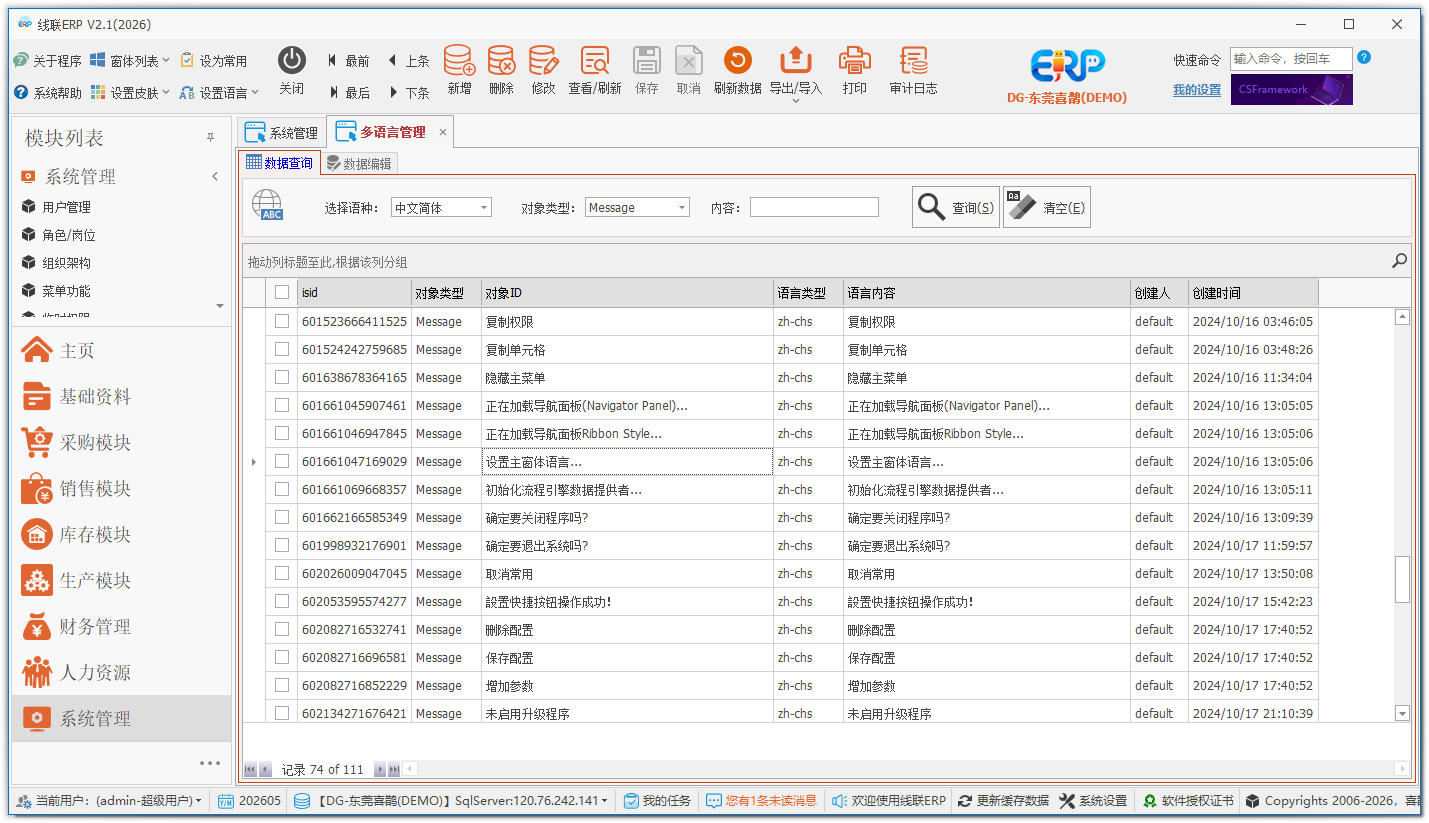Switch to the 数据编辑 tab
Viewport: 1429px width, 823px height.
pos(359,163)
